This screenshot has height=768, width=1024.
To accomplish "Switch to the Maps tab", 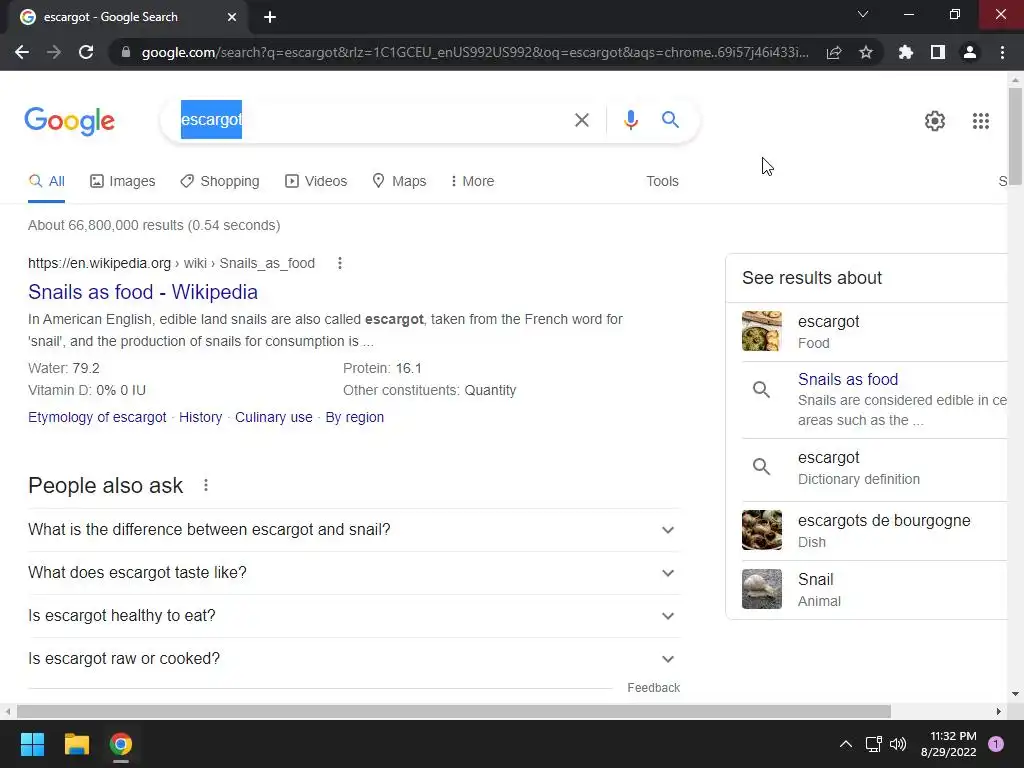I will click(x=399, y=181).
